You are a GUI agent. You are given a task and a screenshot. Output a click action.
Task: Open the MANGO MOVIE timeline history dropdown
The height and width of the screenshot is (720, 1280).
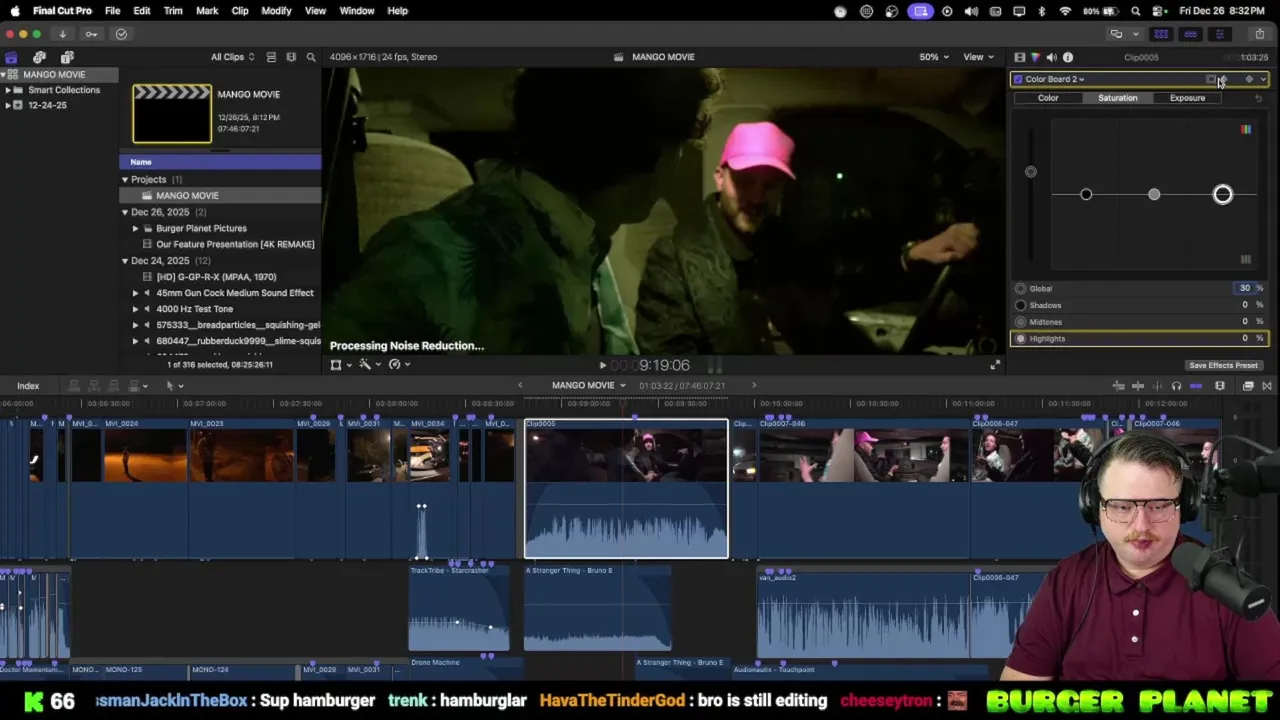point(589,386)
